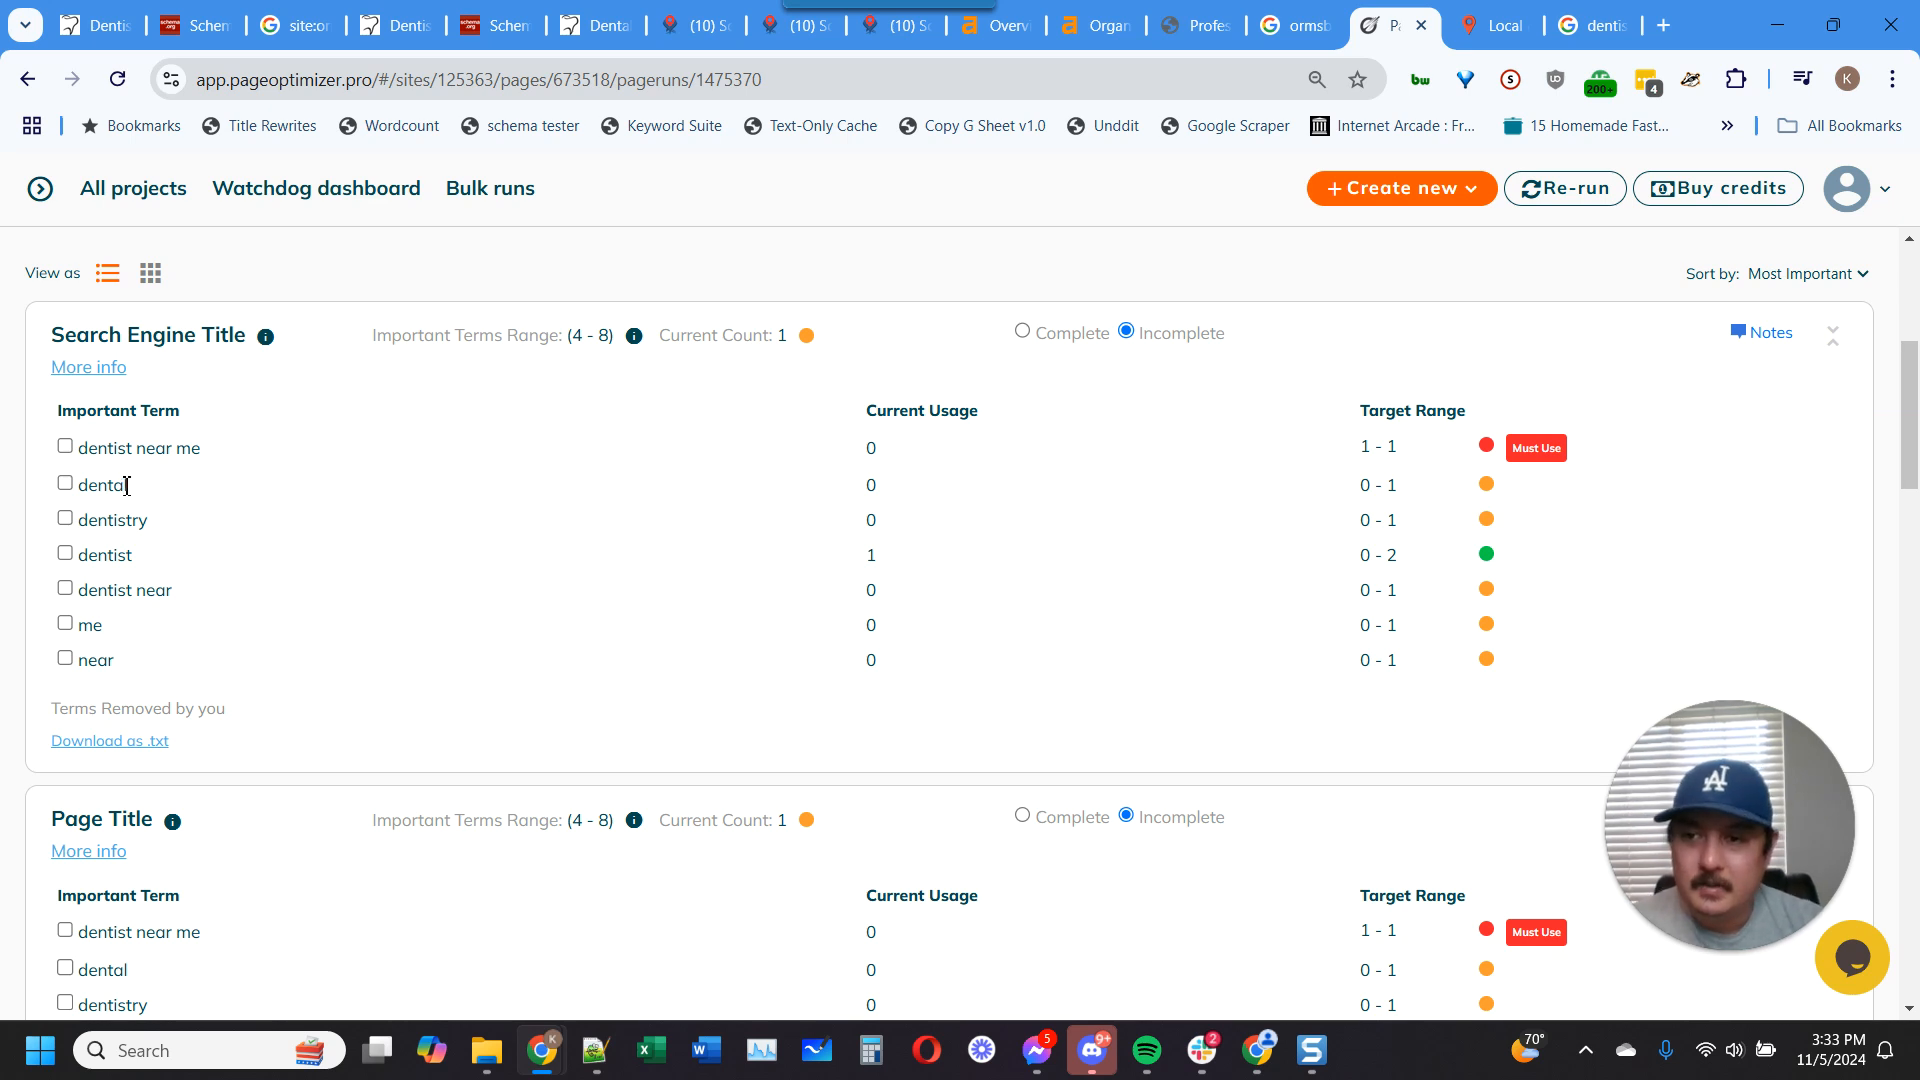Click Download as .txt link
This screenshot has width=1920, height=1080.
point(108,741)
